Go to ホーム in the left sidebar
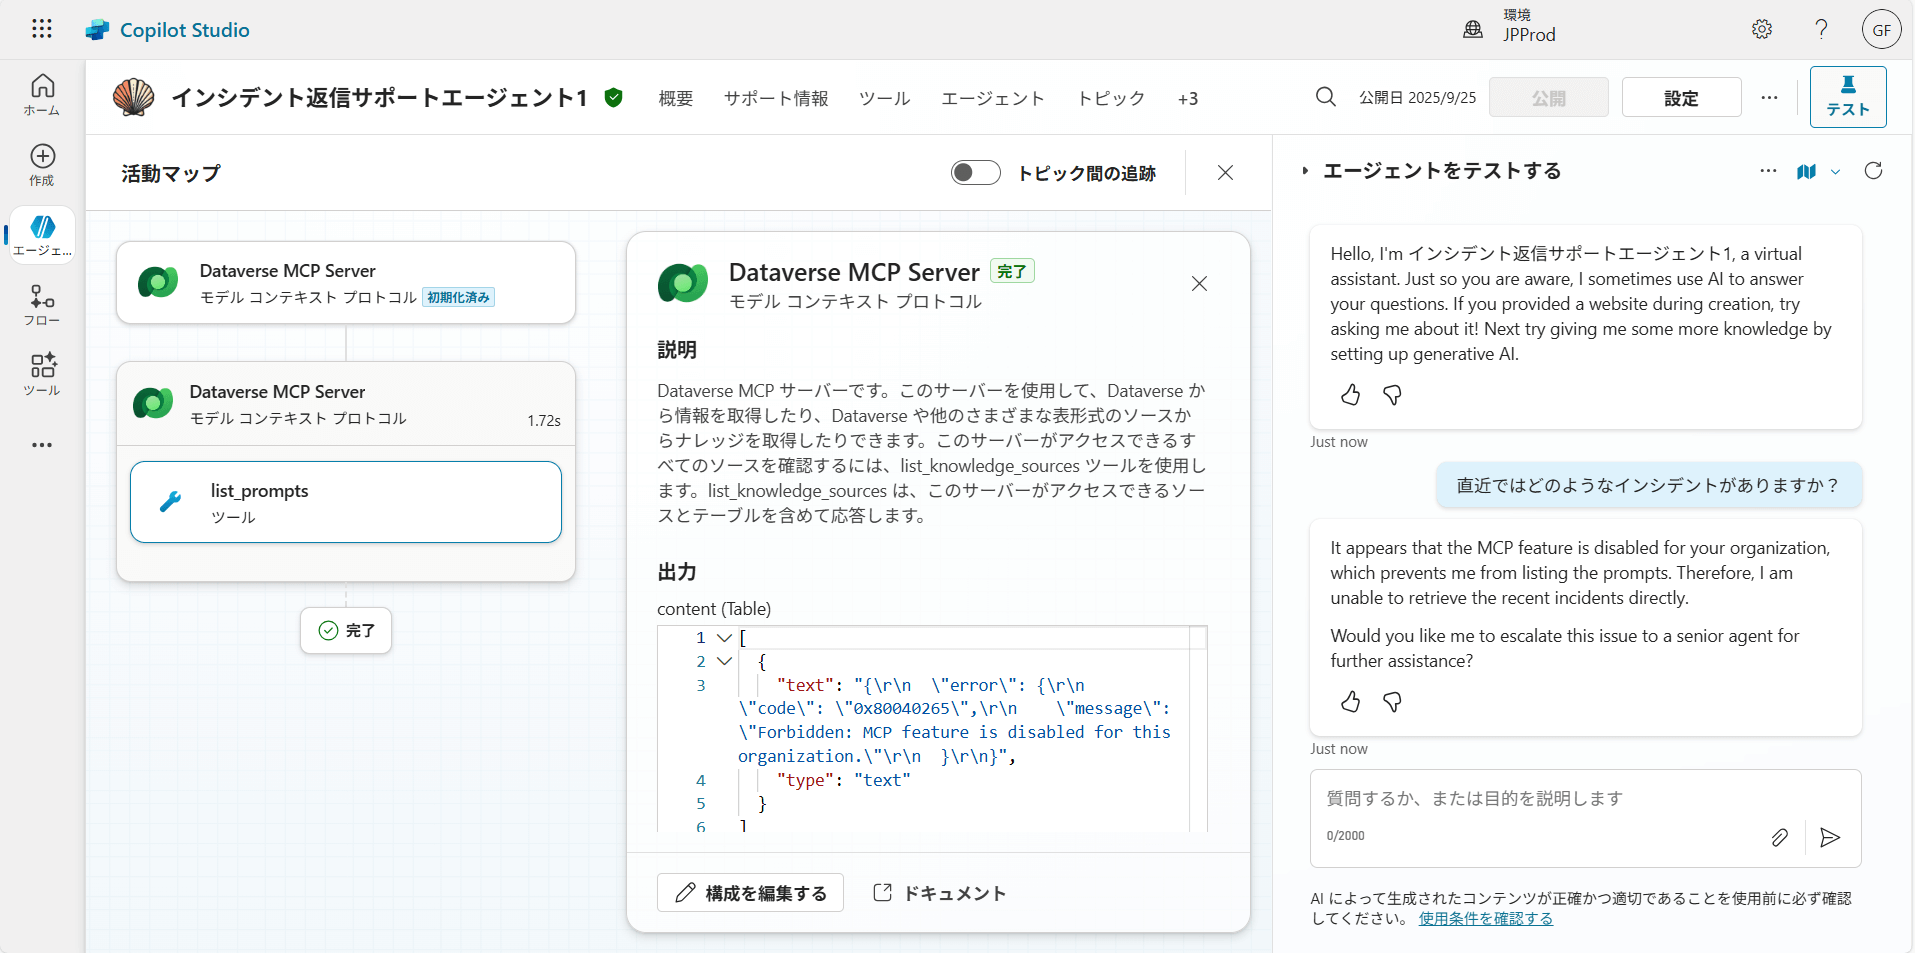The height and width of the screenshot is (953, 1915). (x=41, y=95)
